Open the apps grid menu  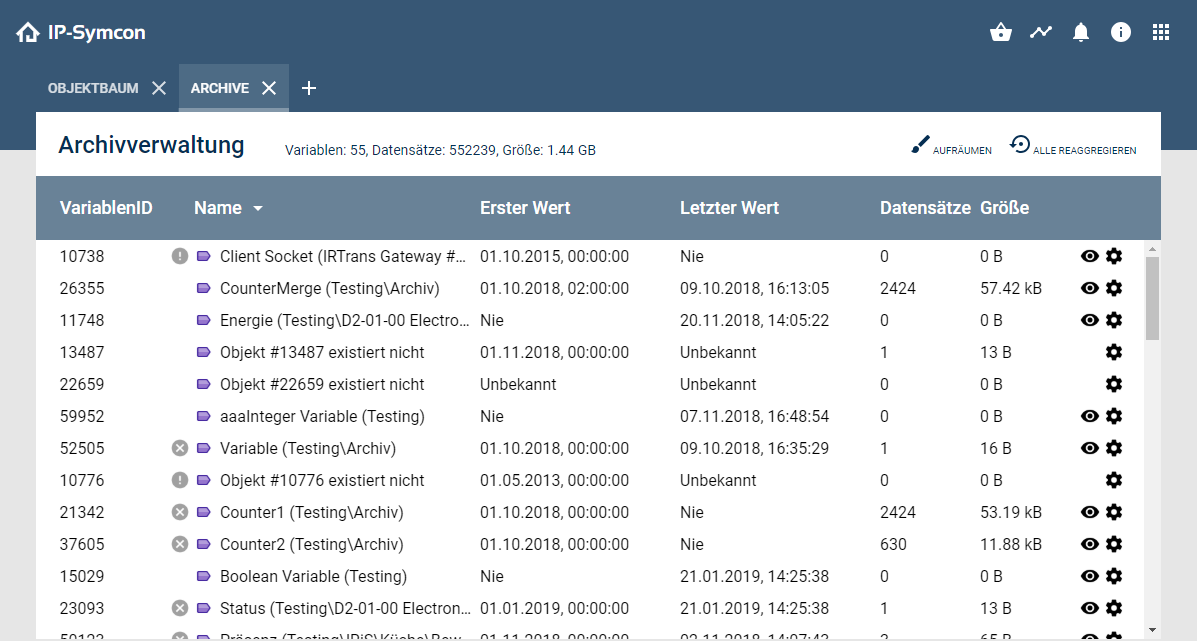(x=1161, y=32)
